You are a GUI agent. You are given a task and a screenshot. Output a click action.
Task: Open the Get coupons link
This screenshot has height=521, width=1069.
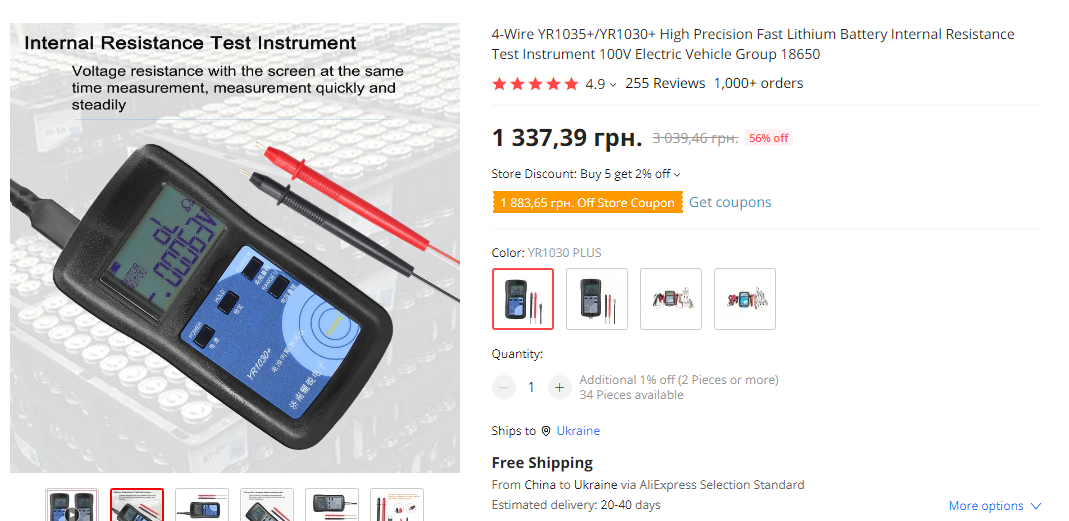coord(730,202)
